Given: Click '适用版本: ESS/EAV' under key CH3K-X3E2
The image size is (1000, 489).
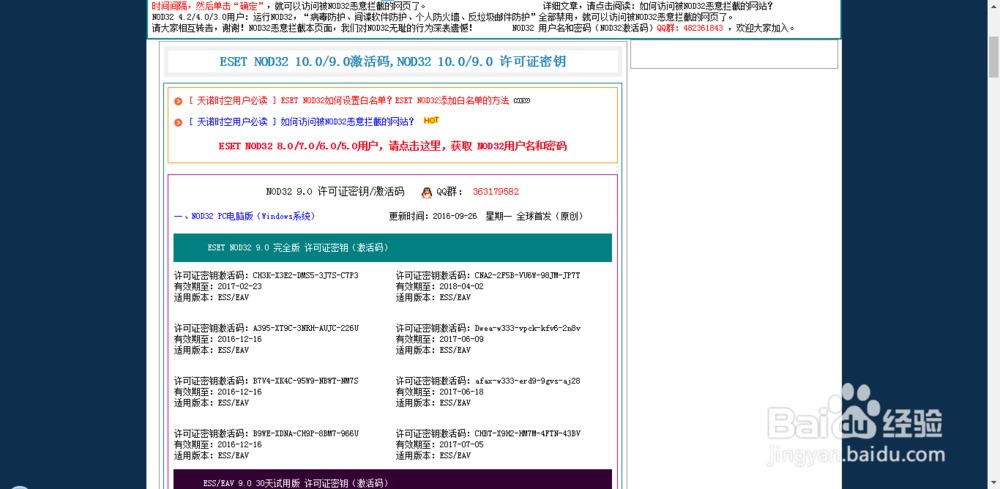Looking at the screenshot, I should click(211, 297).
